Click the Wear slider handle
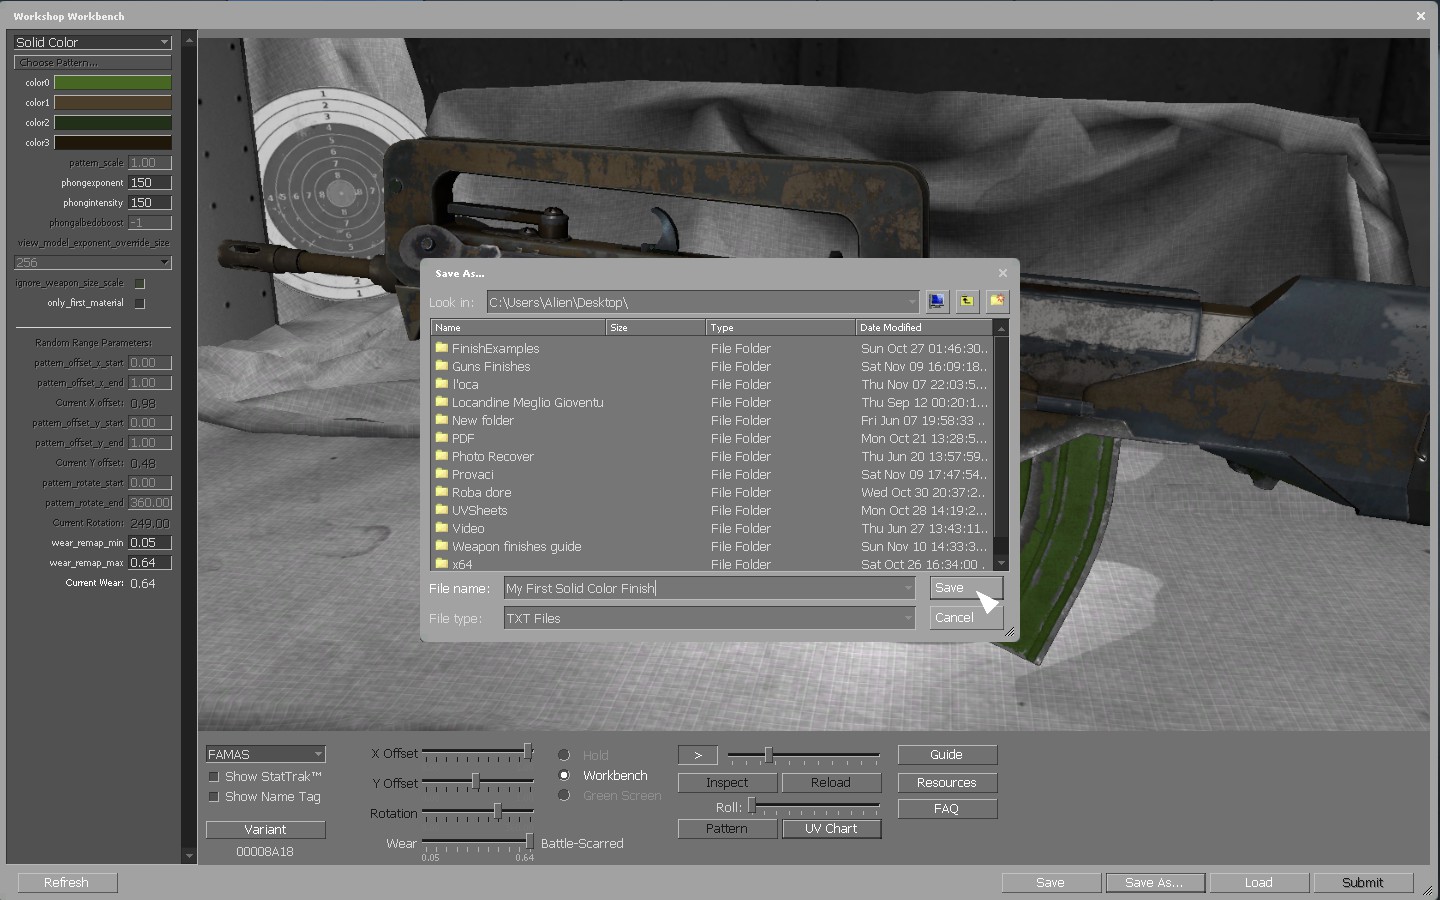This screenshot has height=900, width=1440. 529,841
